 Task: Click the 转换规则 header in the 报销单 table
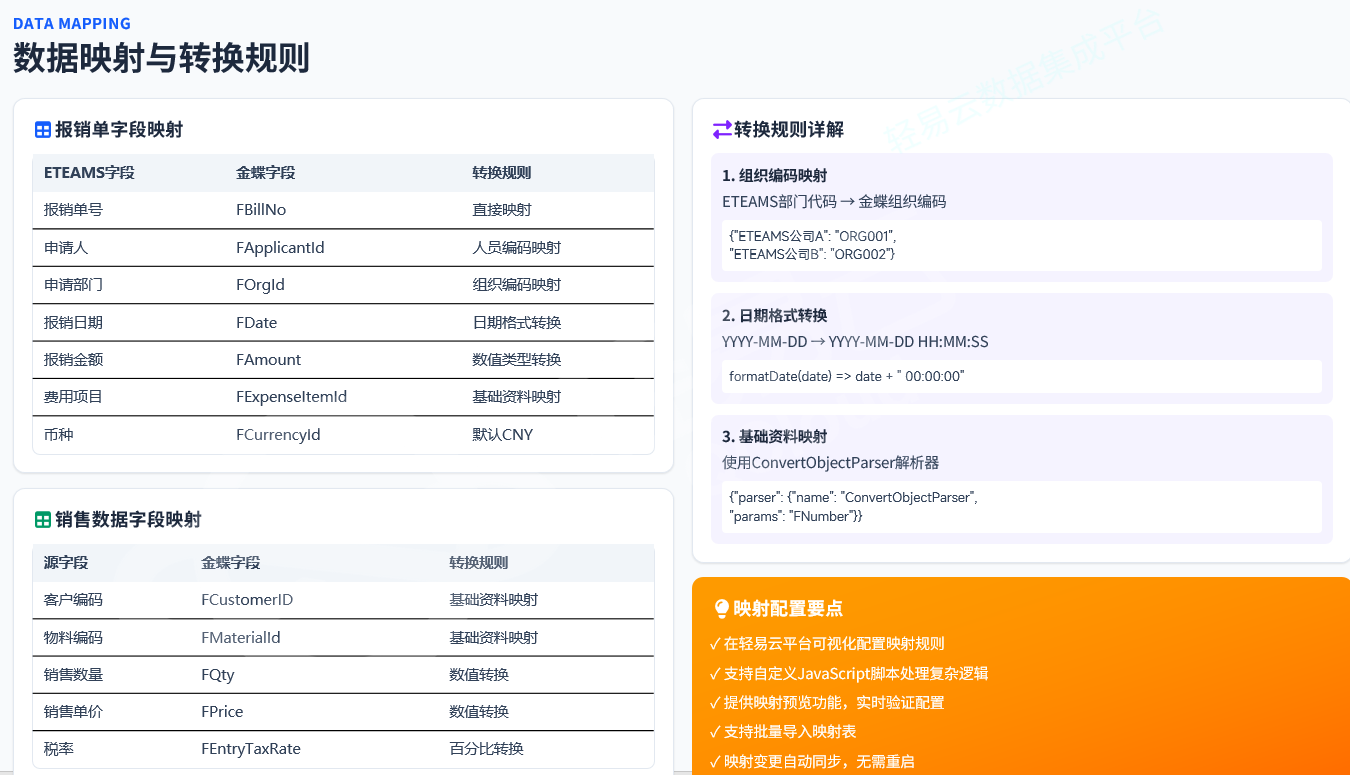point(501,173)
